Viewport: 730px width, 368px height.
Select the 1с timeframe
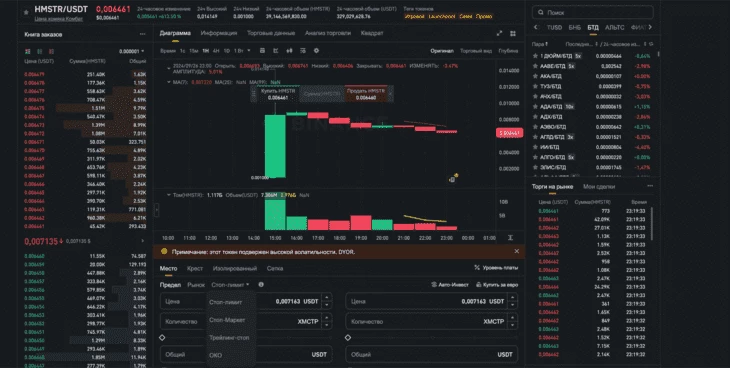182,51
